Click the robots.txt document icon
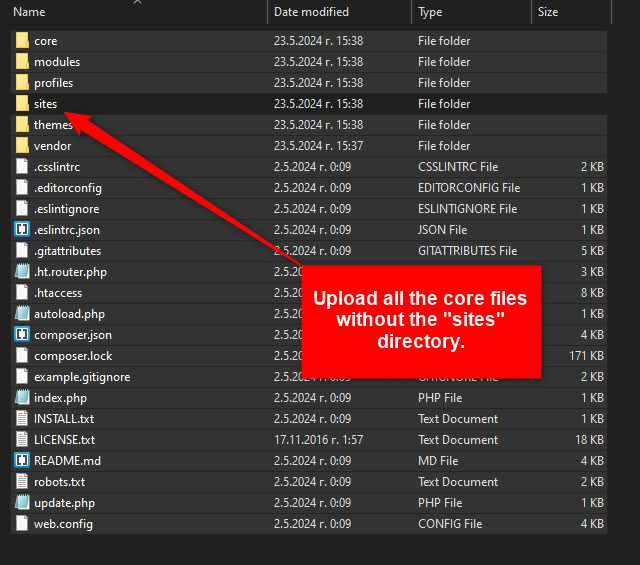 tap(22, 482)
